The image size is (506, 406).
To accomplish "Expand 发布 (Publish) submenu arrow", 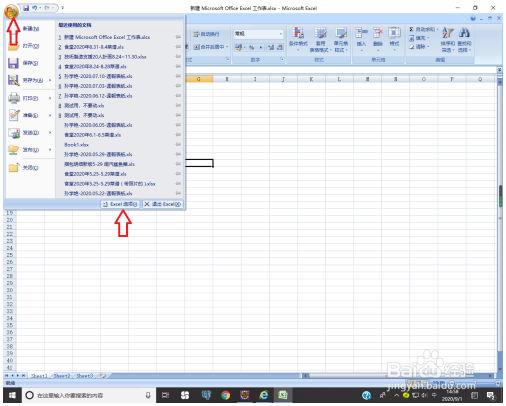I will click(x=50, y=150).
